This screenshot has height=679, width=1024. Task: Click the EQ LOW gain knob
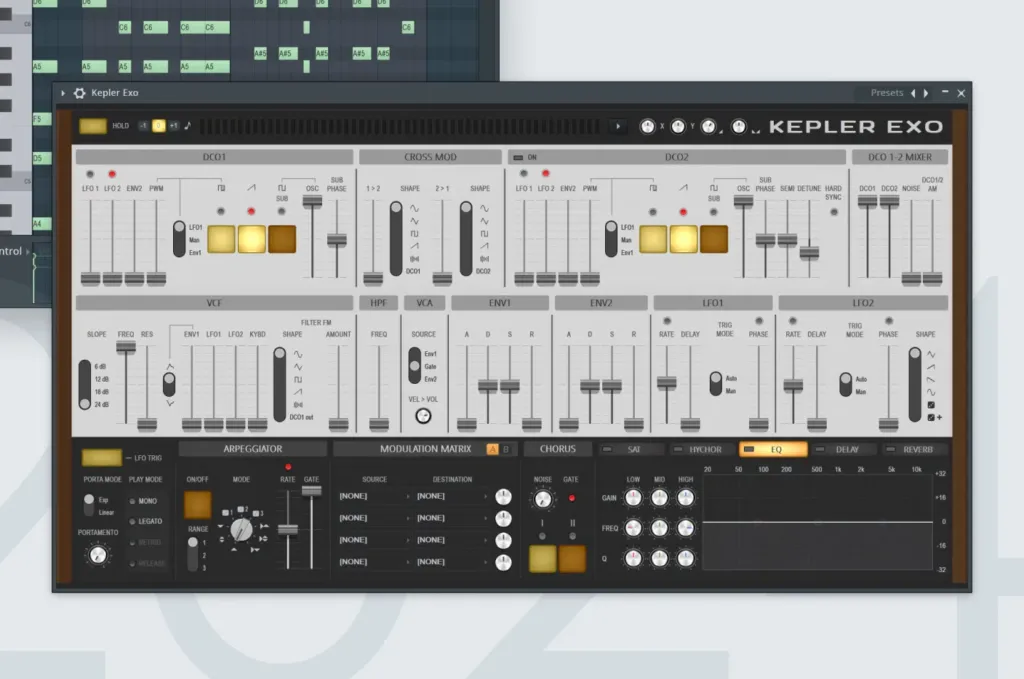[x=633, y=498]
